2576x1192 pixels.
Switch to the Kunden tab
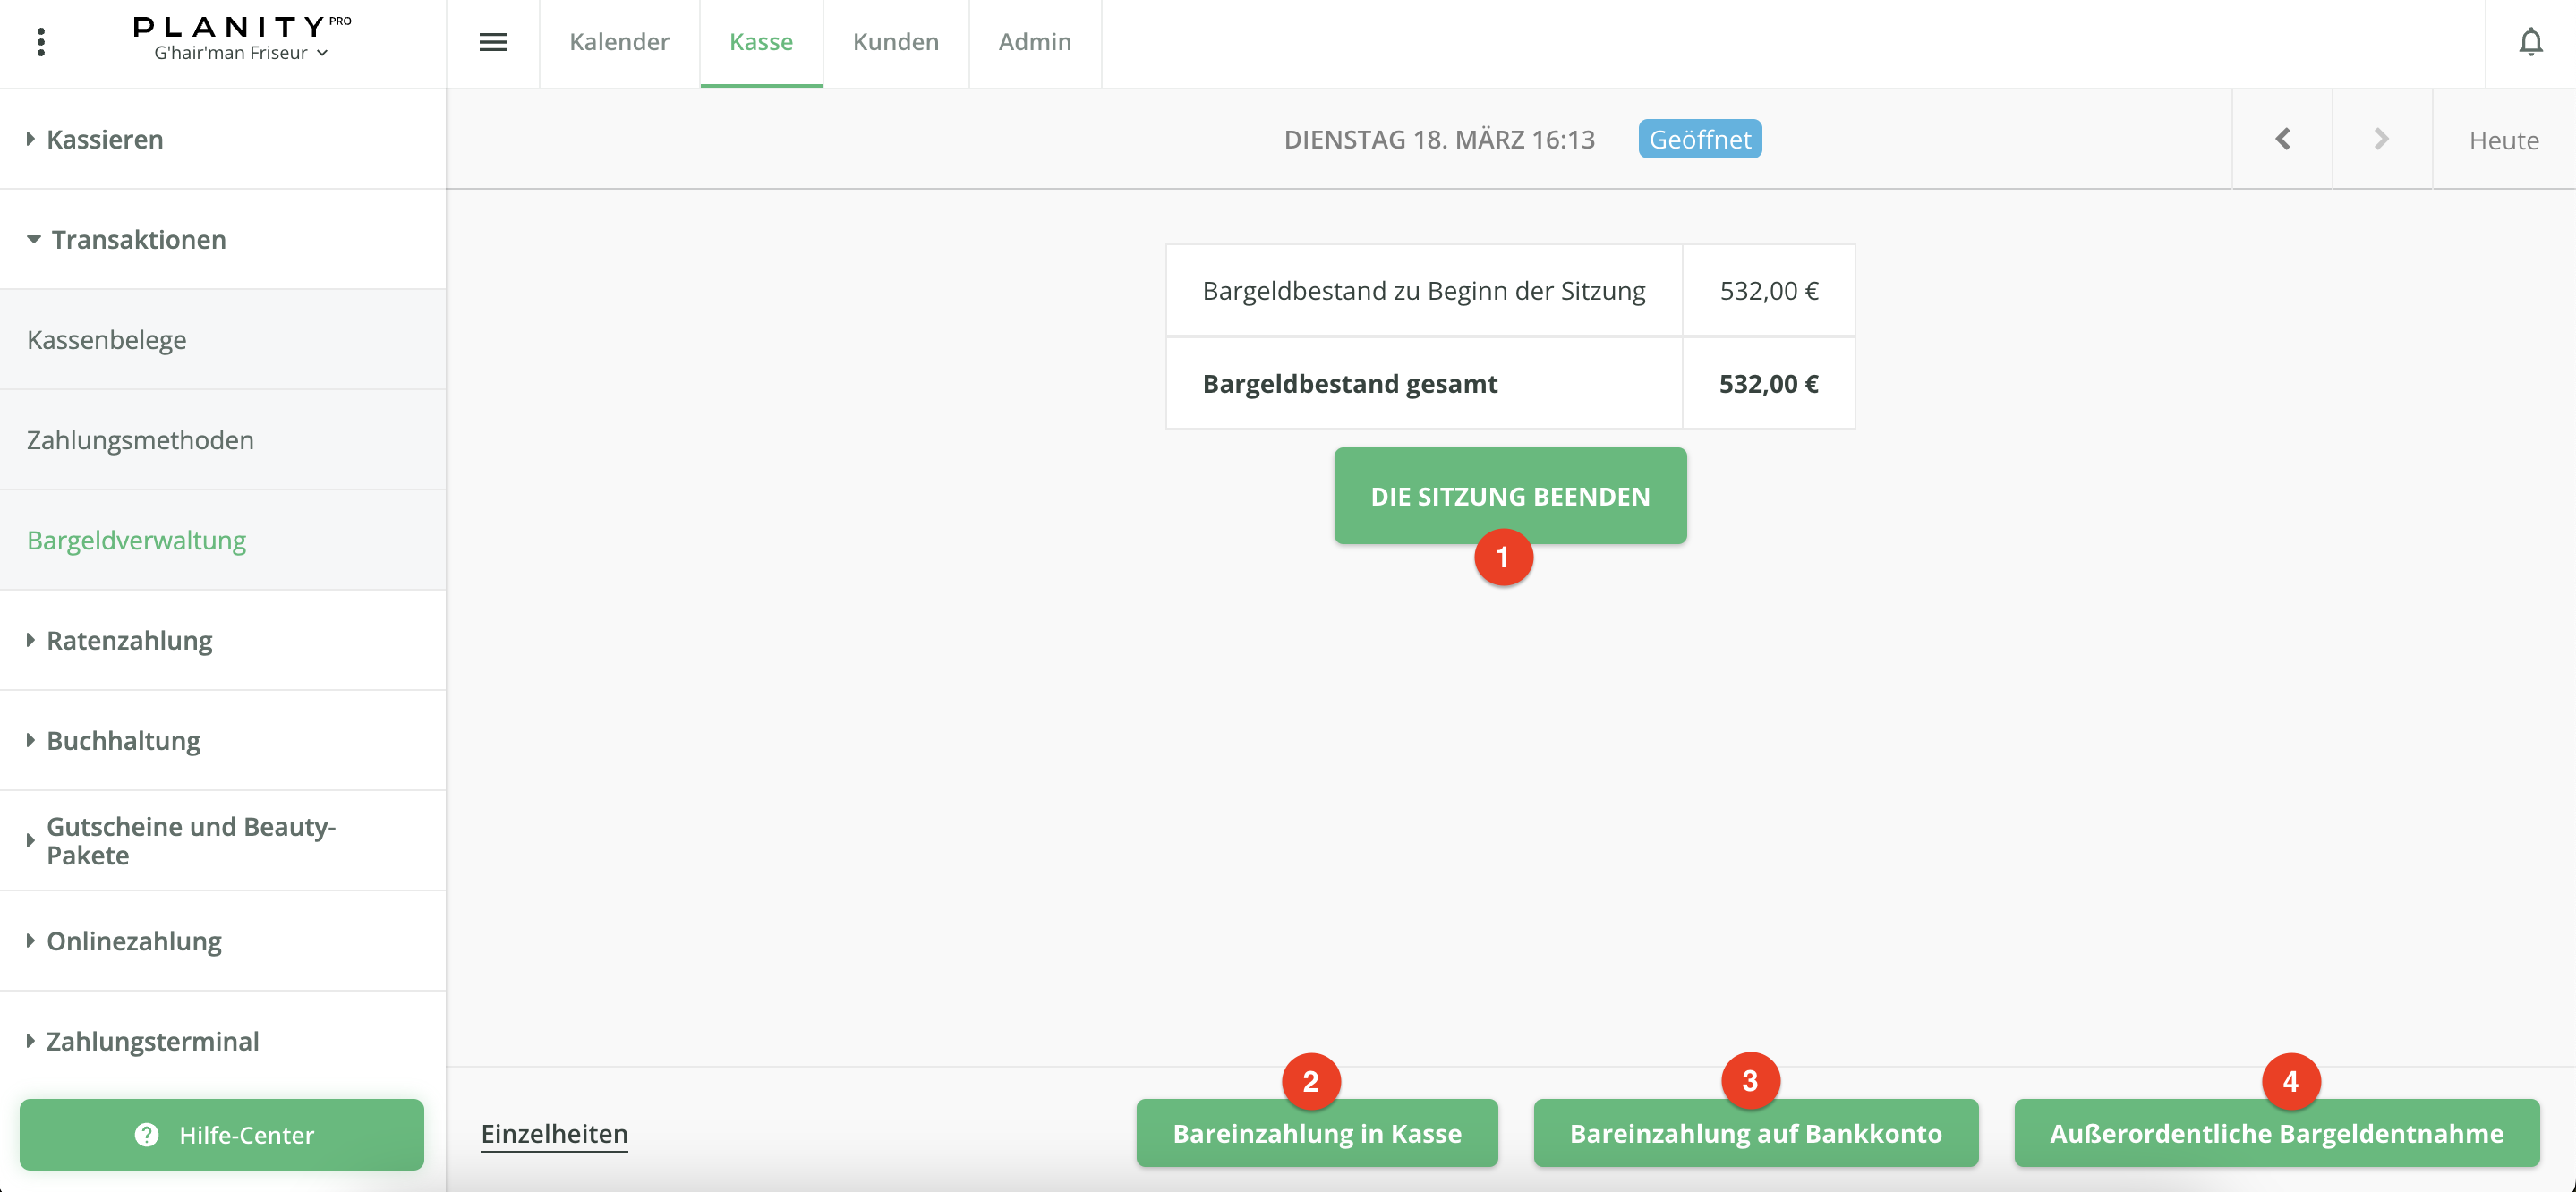[x=895, y=42]
